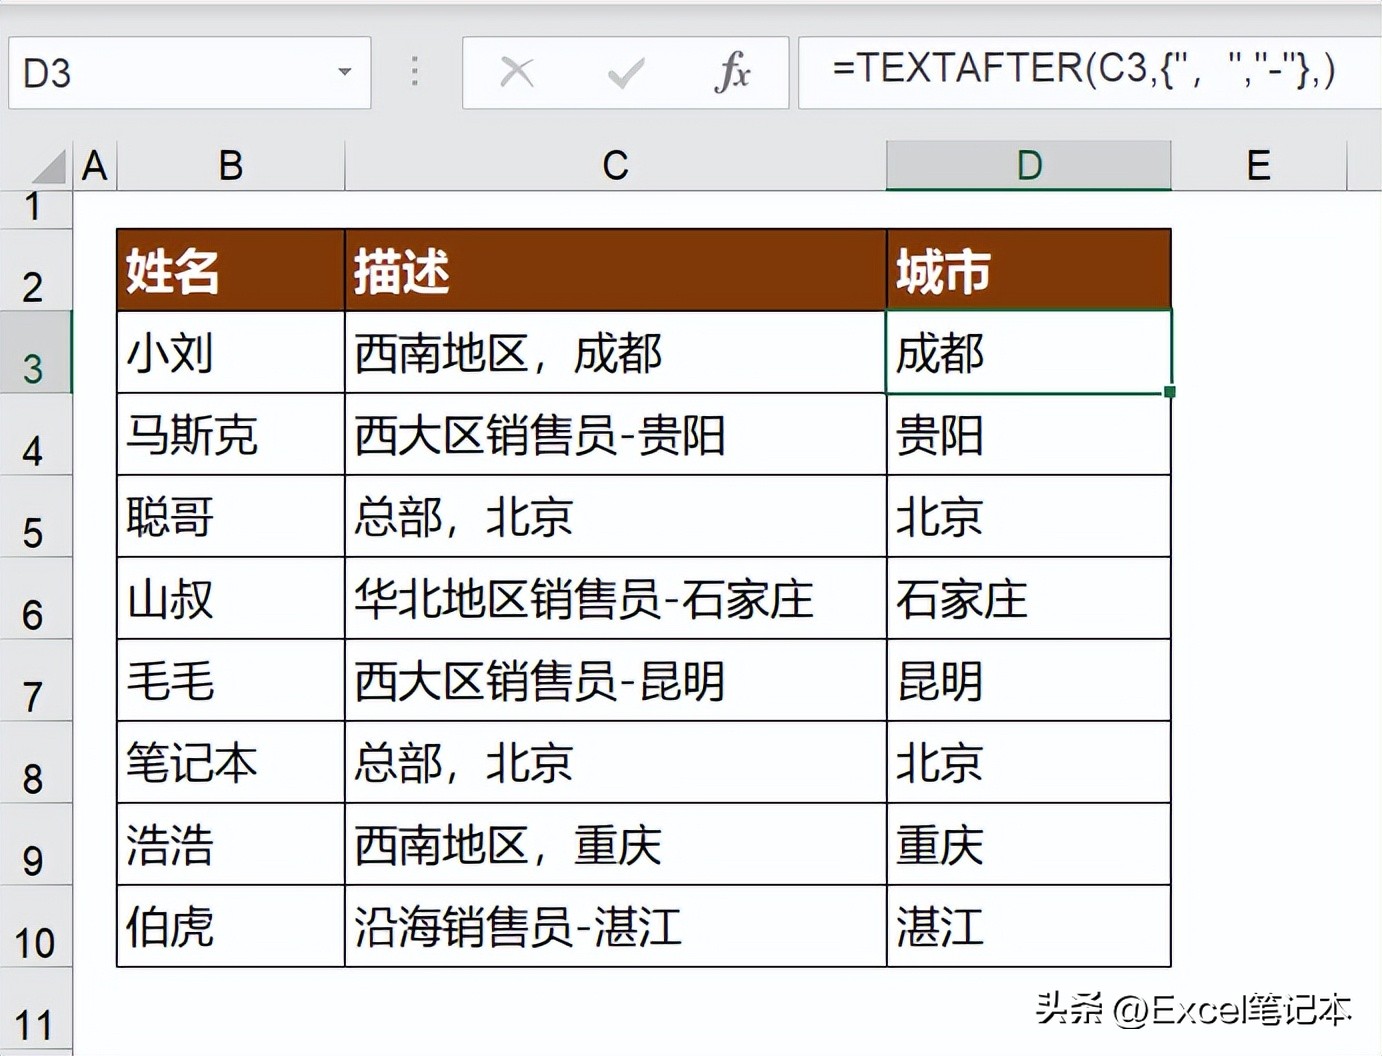
Task: Click city cell 重庆 in column D
Action: coord(1029,844)
